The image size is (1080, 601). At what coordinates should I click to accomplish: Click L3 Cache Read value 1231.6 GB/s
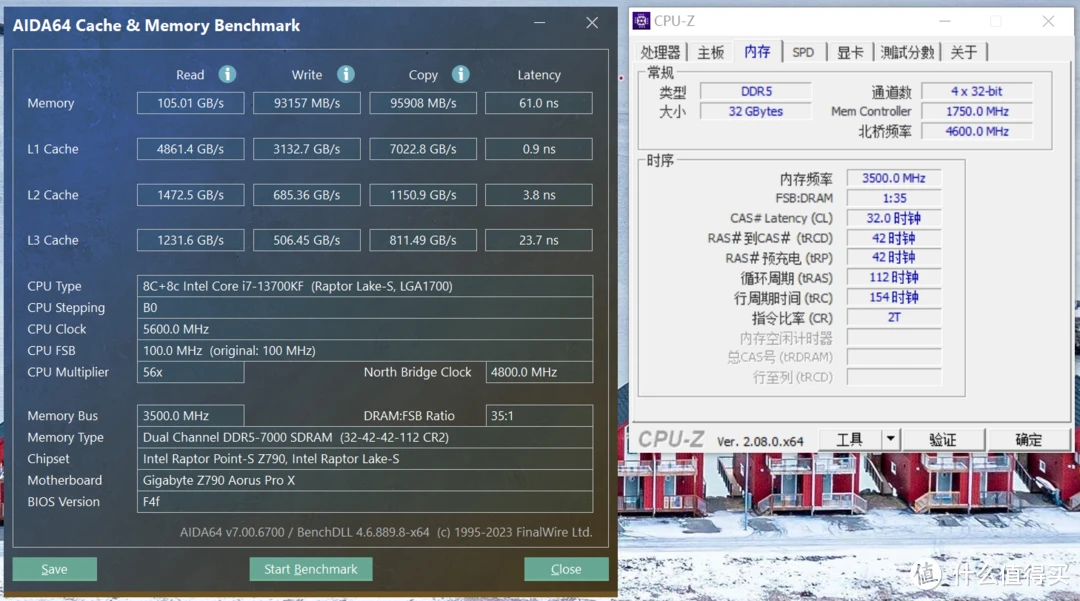[x=190, y=240]
